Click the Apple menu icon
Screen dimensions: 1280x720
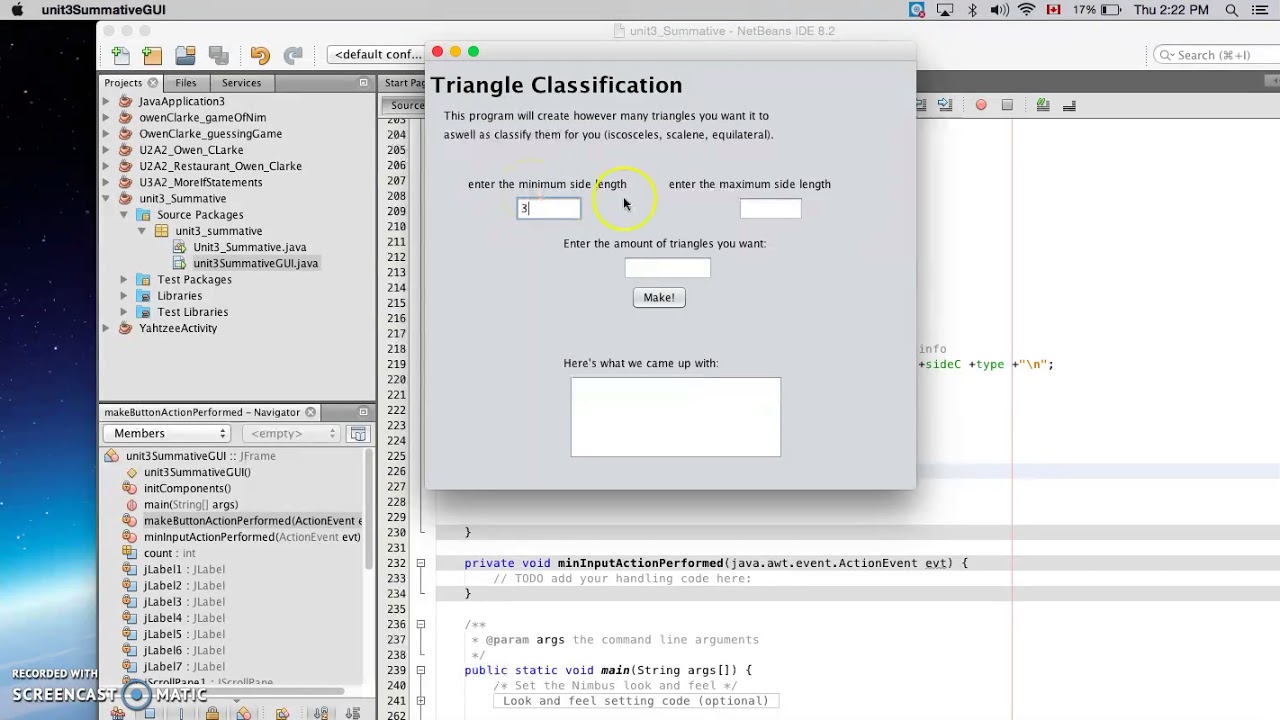click(17, 10)
